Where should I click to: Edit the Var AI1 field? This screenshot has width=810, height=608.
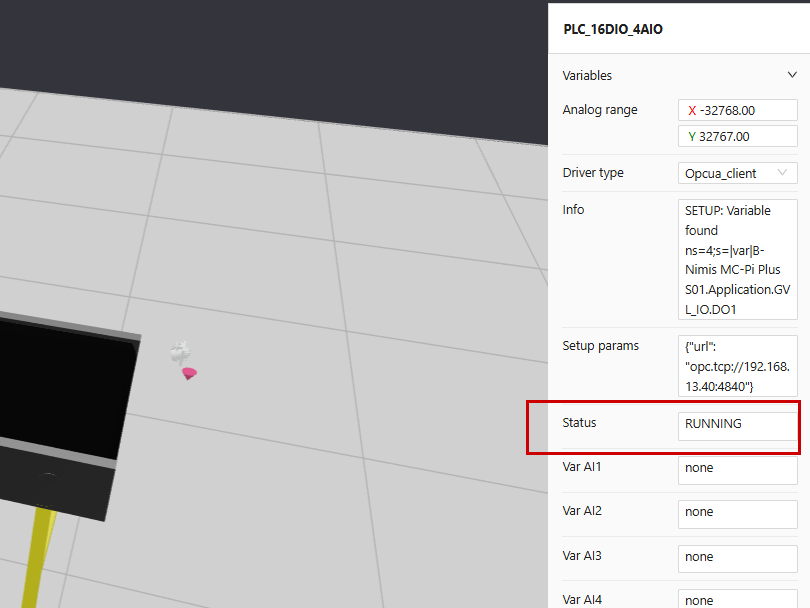pos(737,470)
